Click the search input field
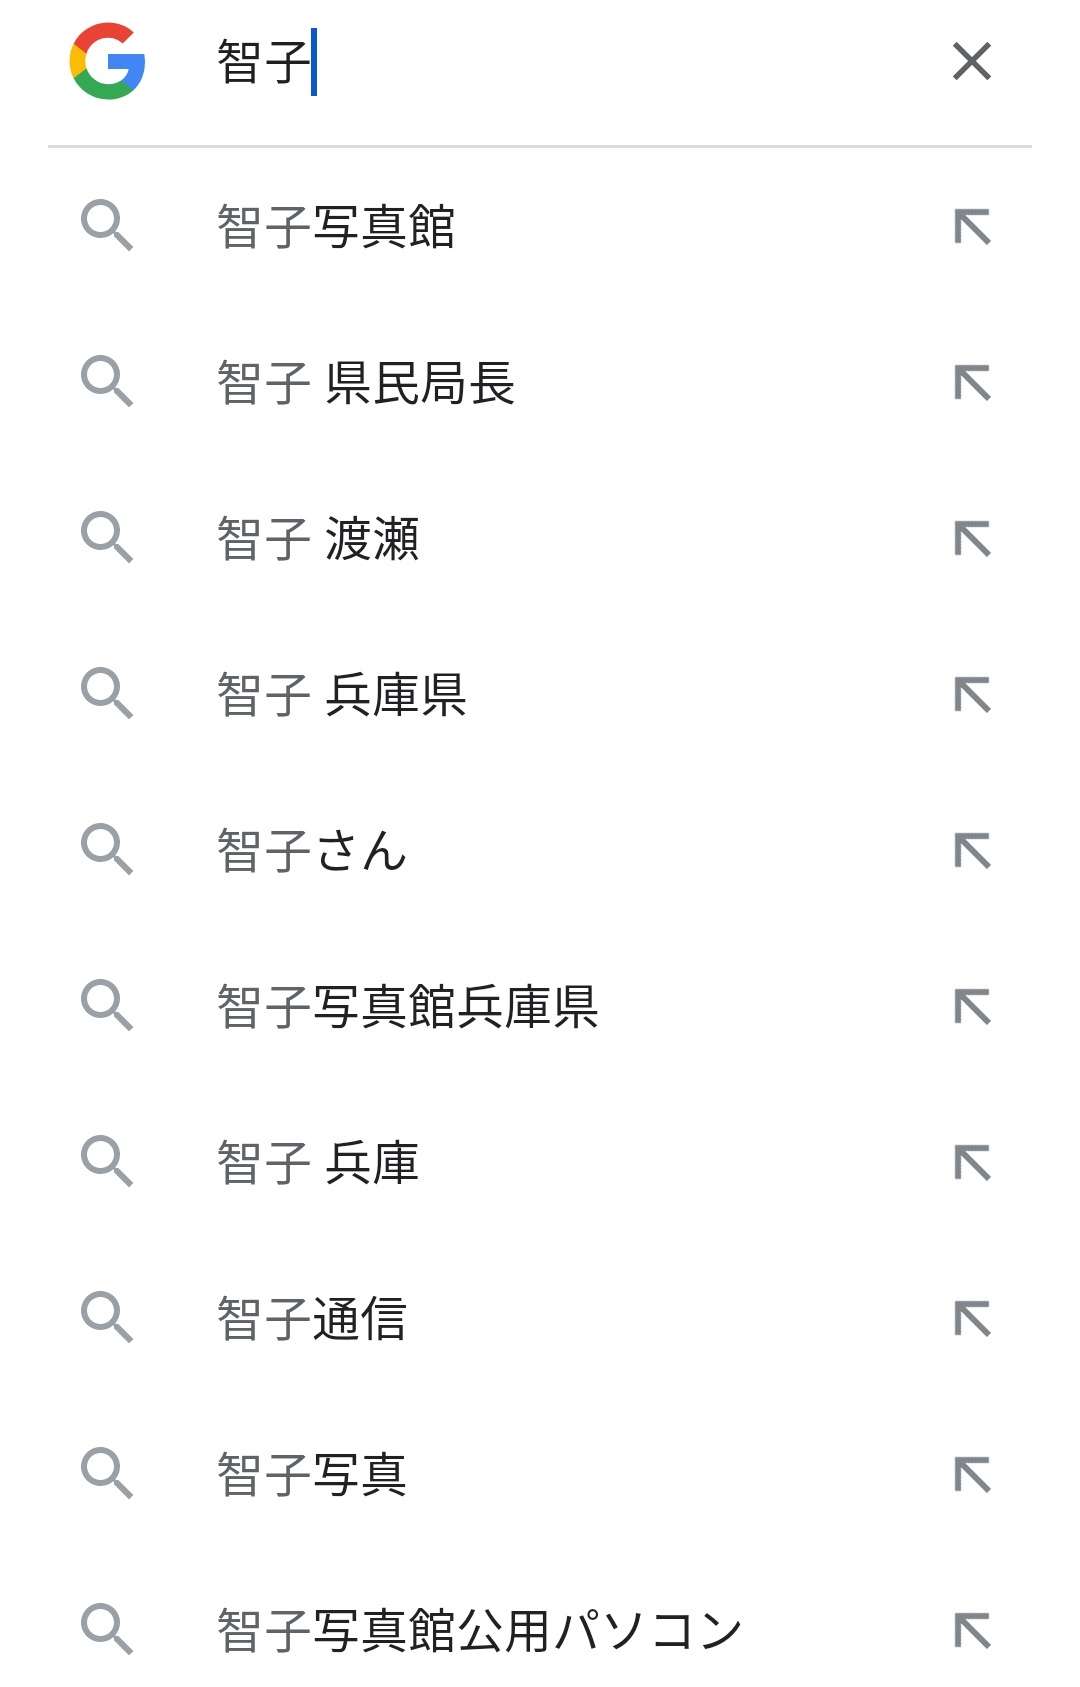The image size is (1080, 1687). pos(580,62)
